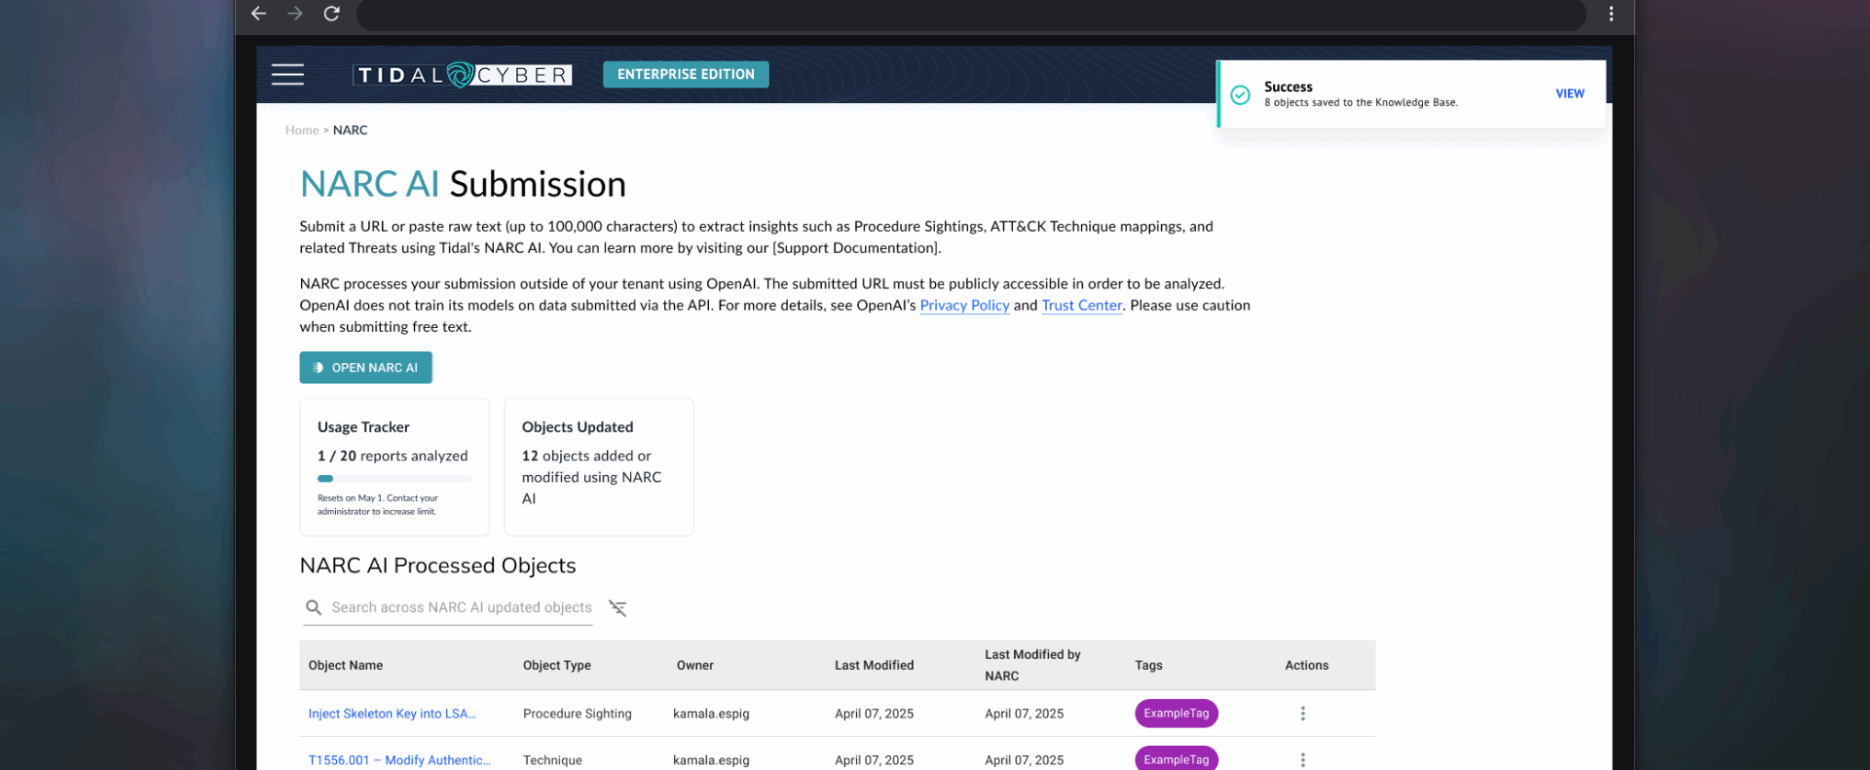Focus the NARC AI updated objects search field
The width and height of the screenshot is (1870, 770).
[461, 608]
